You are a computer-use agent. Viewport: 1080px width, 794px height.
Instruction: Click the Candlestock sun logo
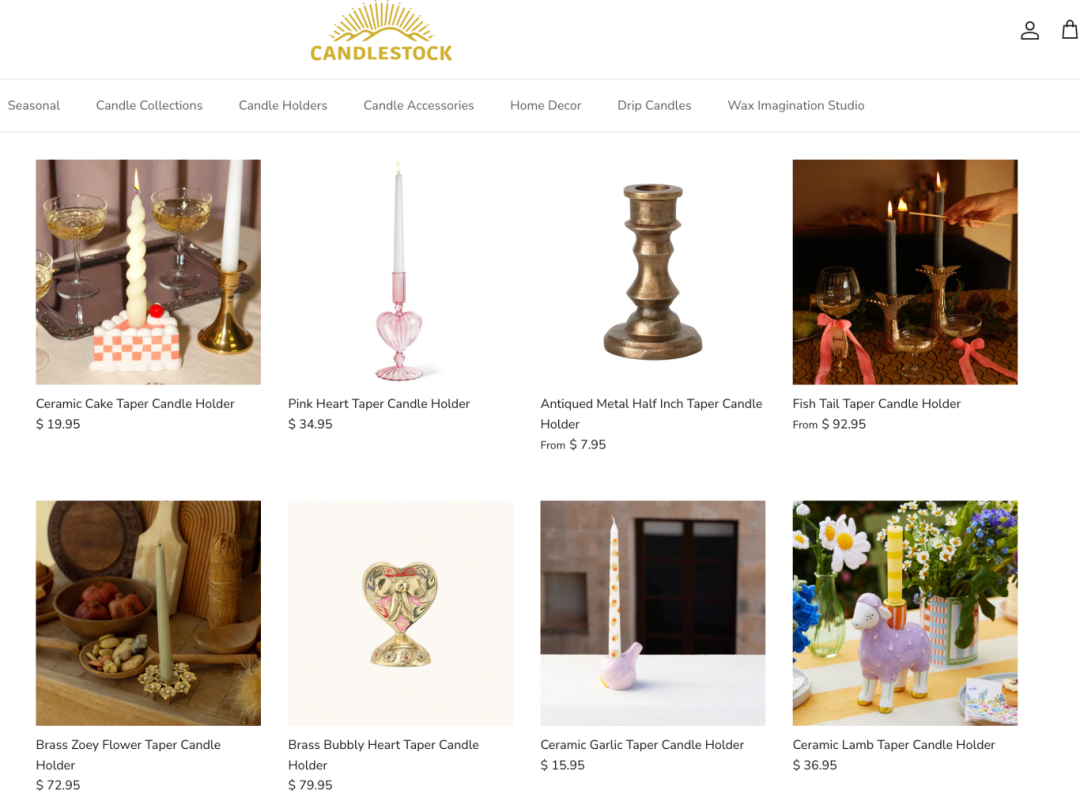(381, 32)
